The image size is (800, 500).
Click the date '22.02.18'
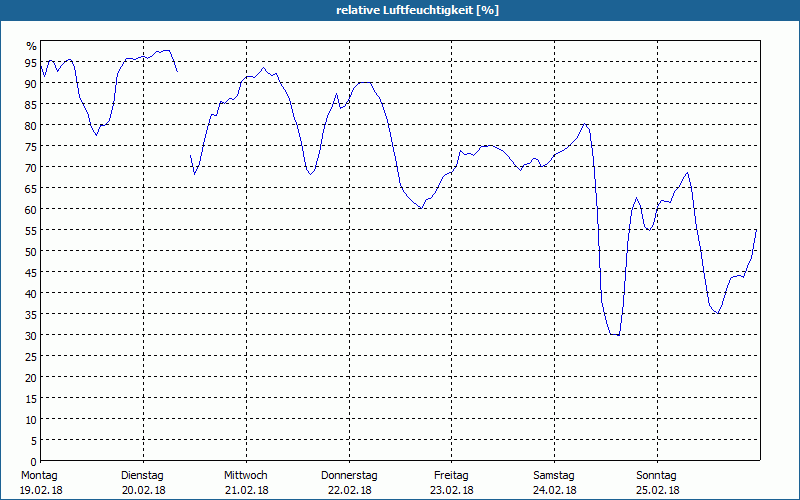[x=349, y=491]
